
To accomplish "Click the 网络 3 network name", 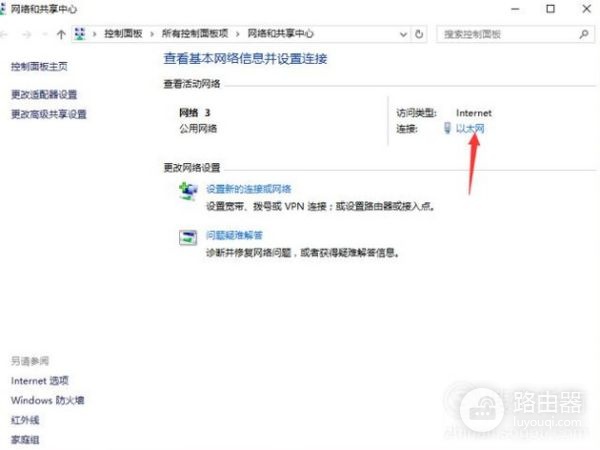I will [x=195, y=112].
